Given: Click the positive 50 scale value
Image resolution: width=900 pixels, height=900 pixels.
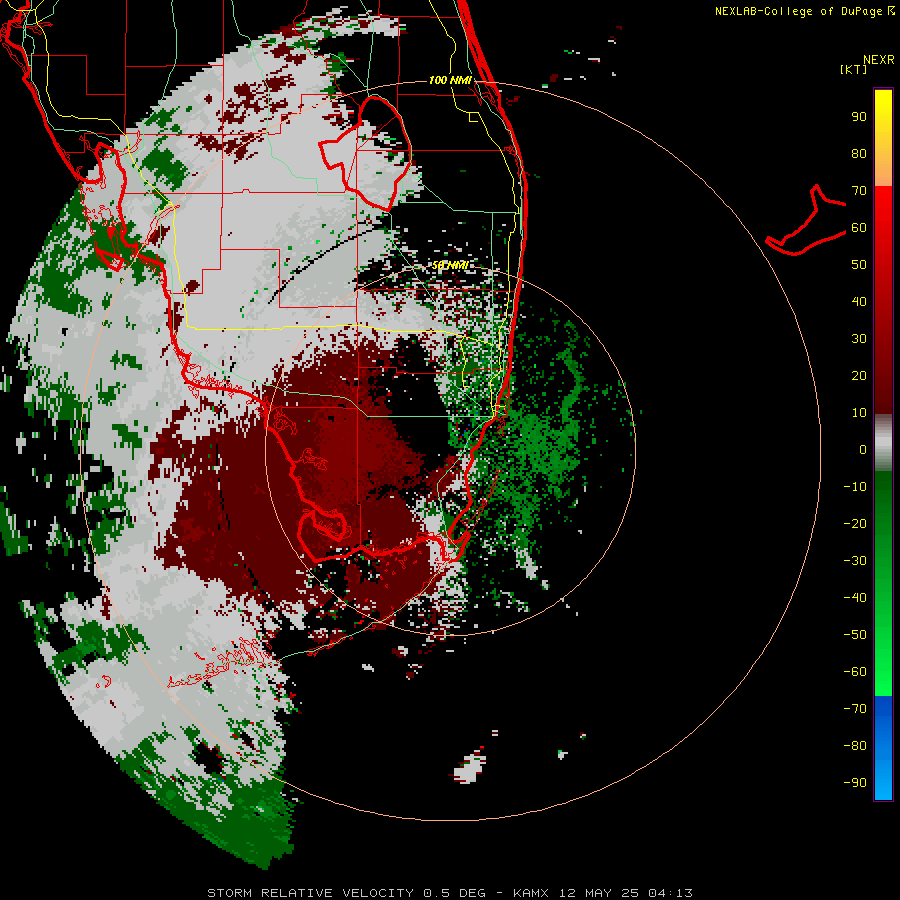Looking at the screenshot, I should coord(859,265).
